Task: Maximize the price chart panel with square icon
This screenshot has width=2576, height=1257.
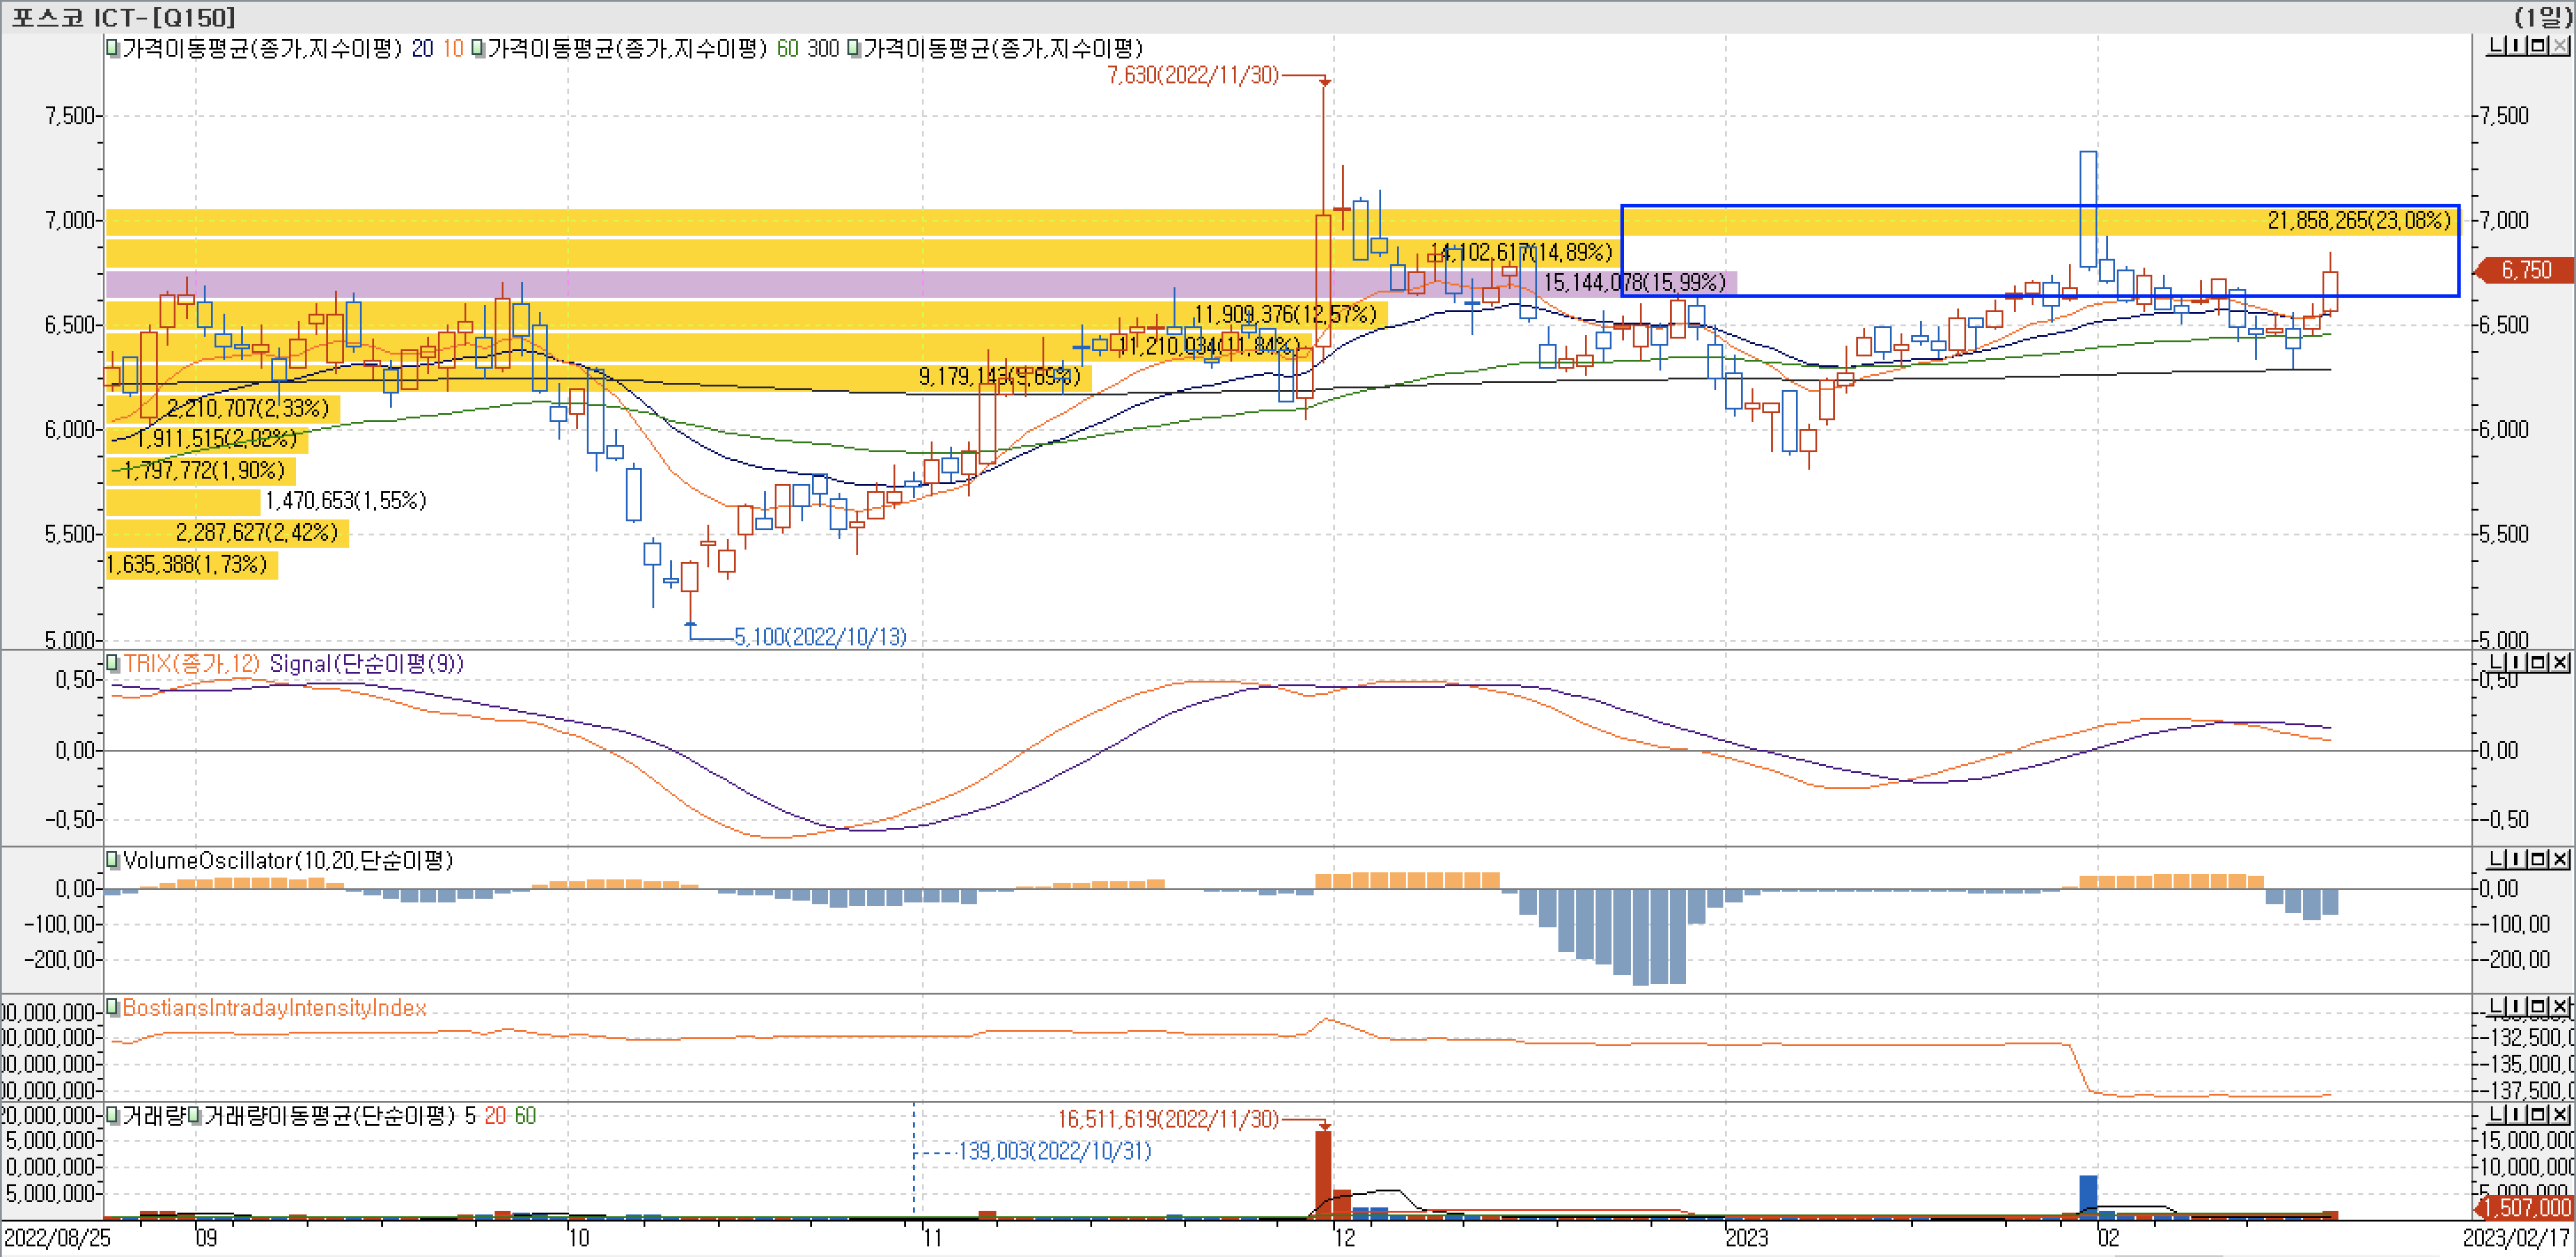Action: coord(2538,45)
